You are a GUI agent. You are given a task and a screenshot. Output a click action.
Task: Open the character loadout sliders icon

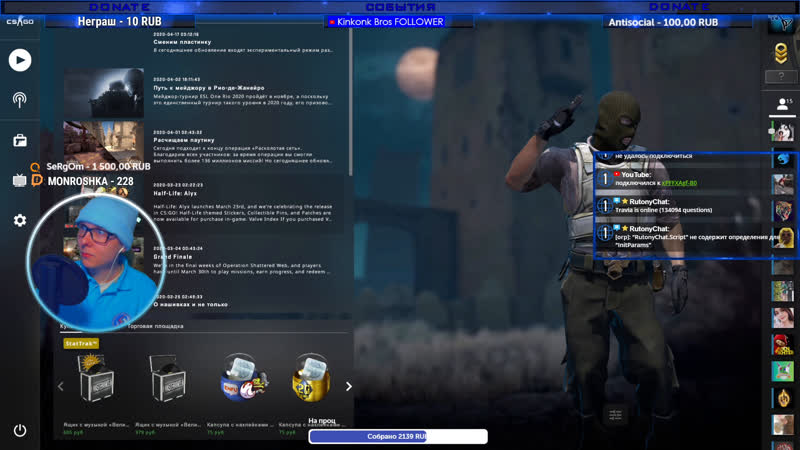coord(615,414)
